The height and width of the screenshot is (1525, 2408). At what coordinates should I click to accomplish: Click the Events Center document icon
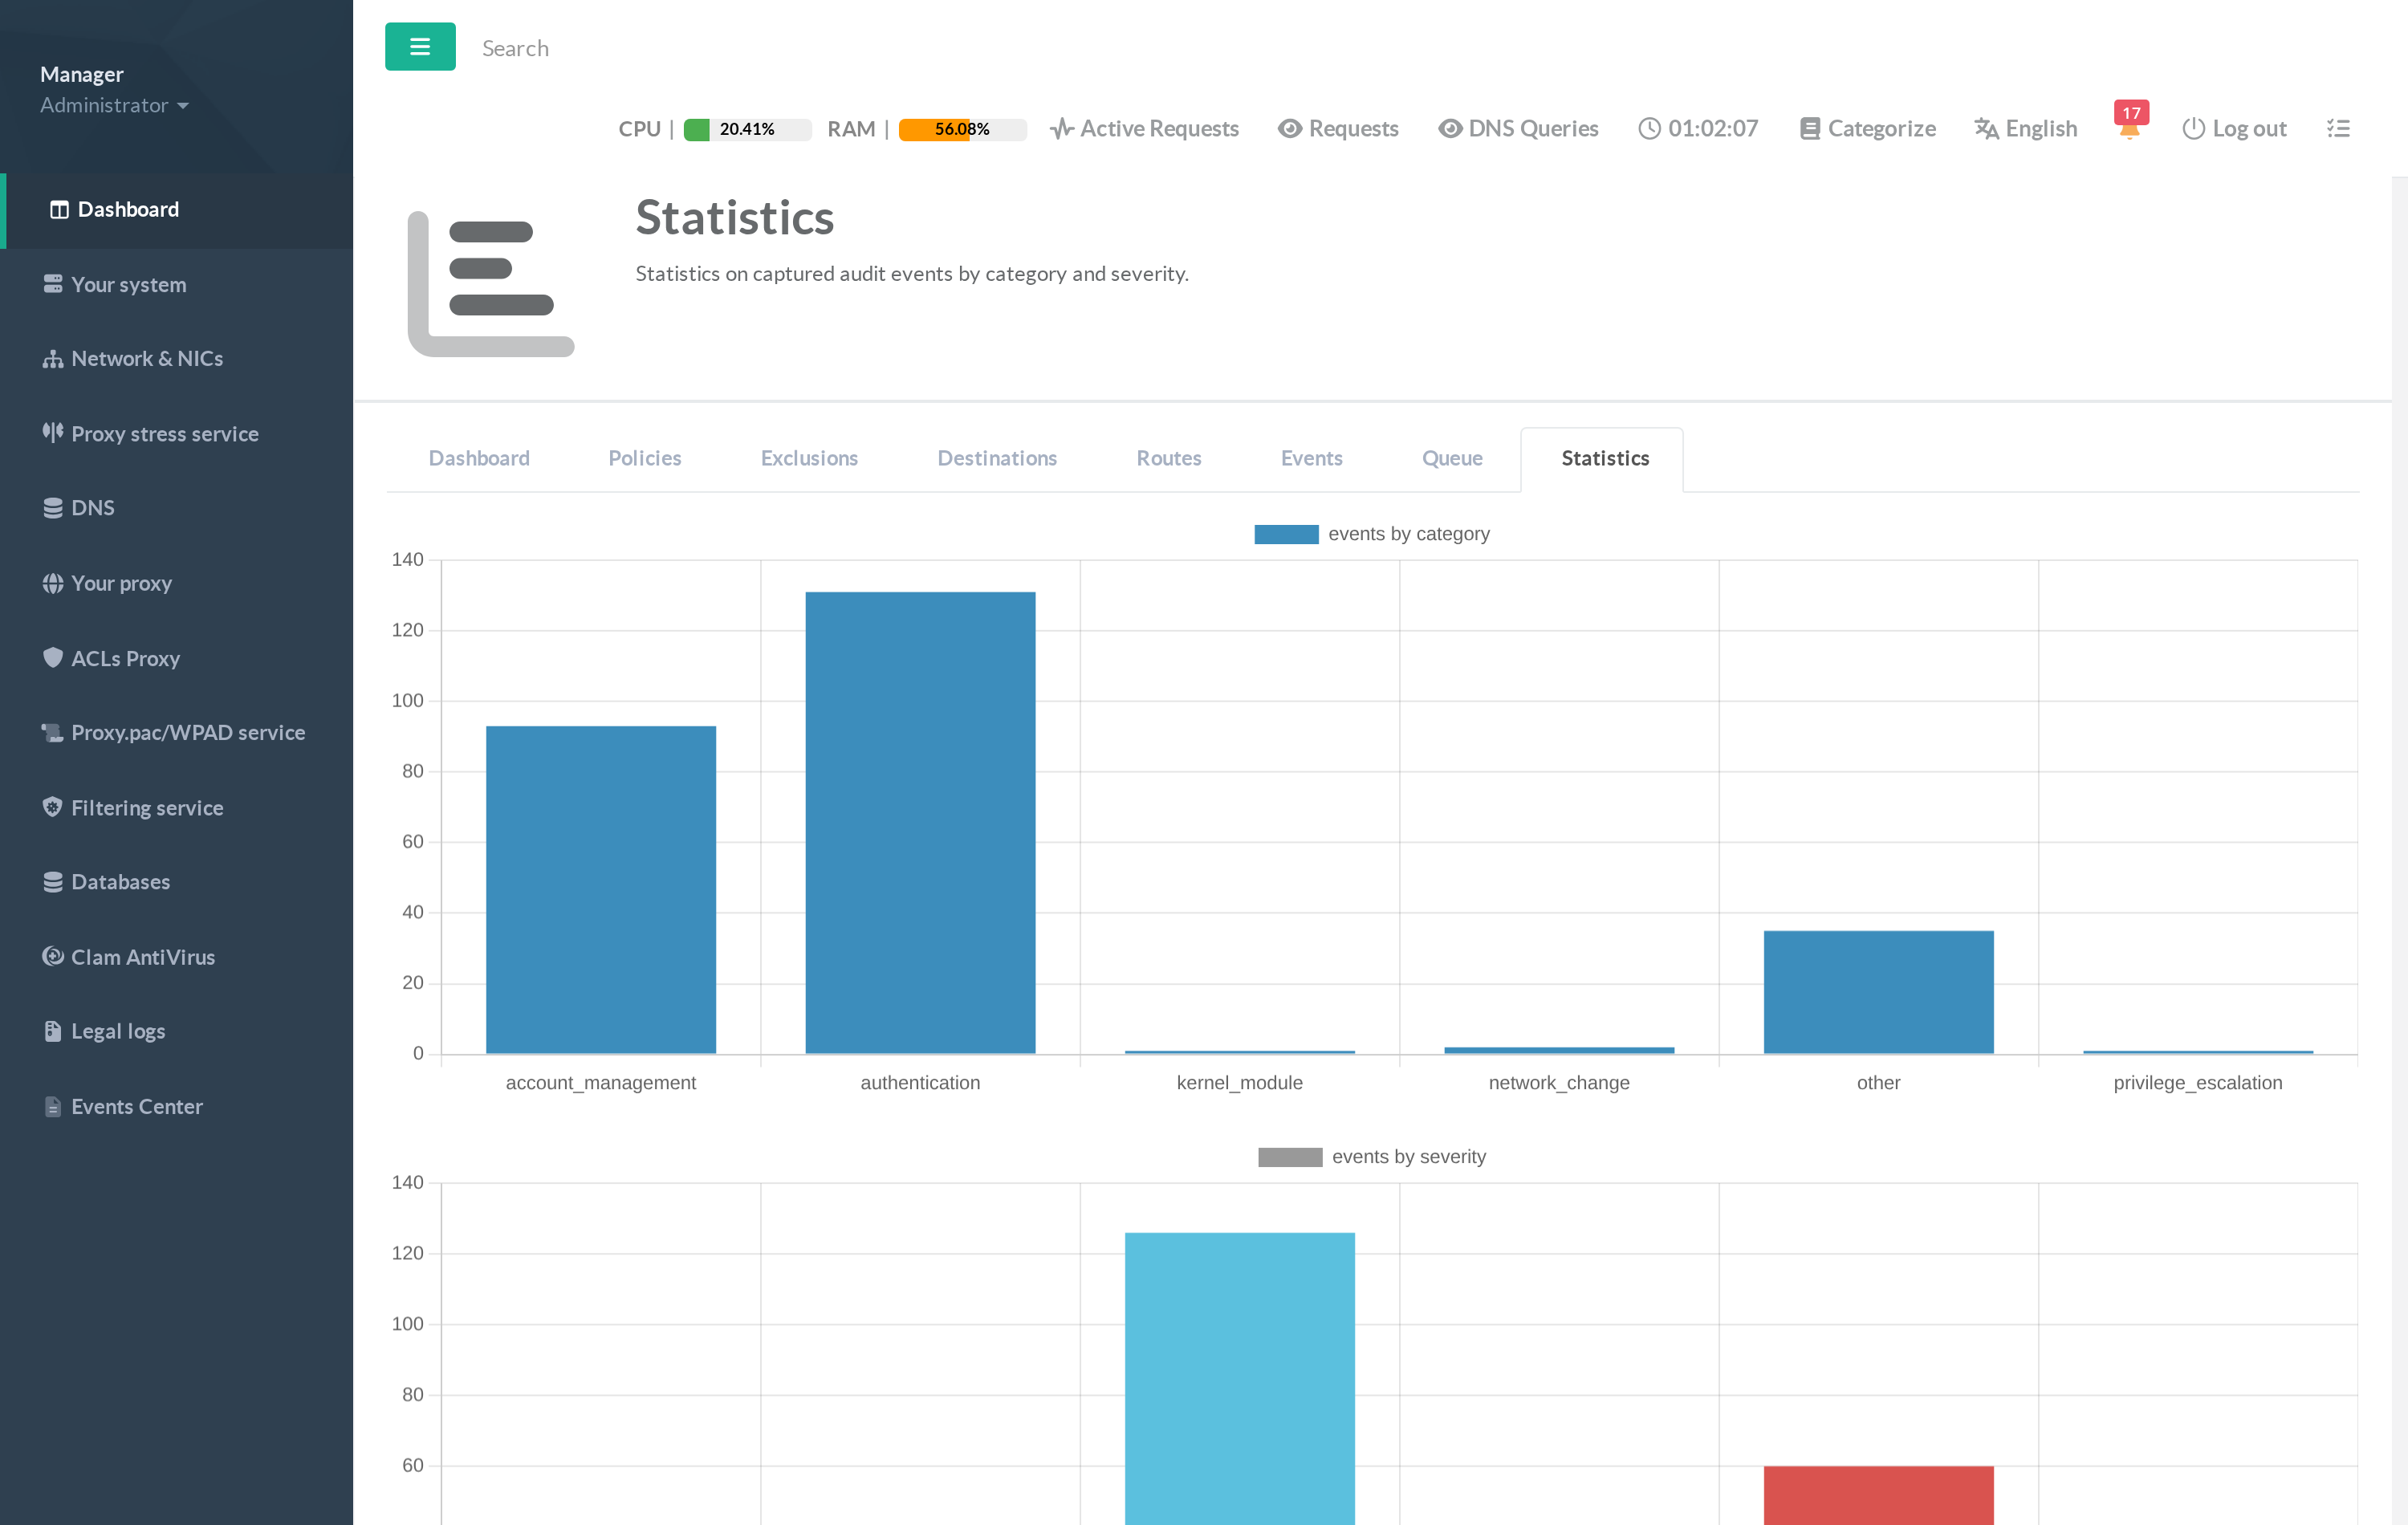[53, 1106]
